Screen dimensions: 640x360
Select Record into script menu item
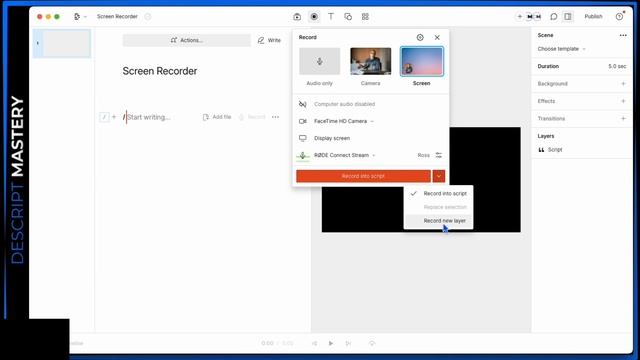point(439,193)
